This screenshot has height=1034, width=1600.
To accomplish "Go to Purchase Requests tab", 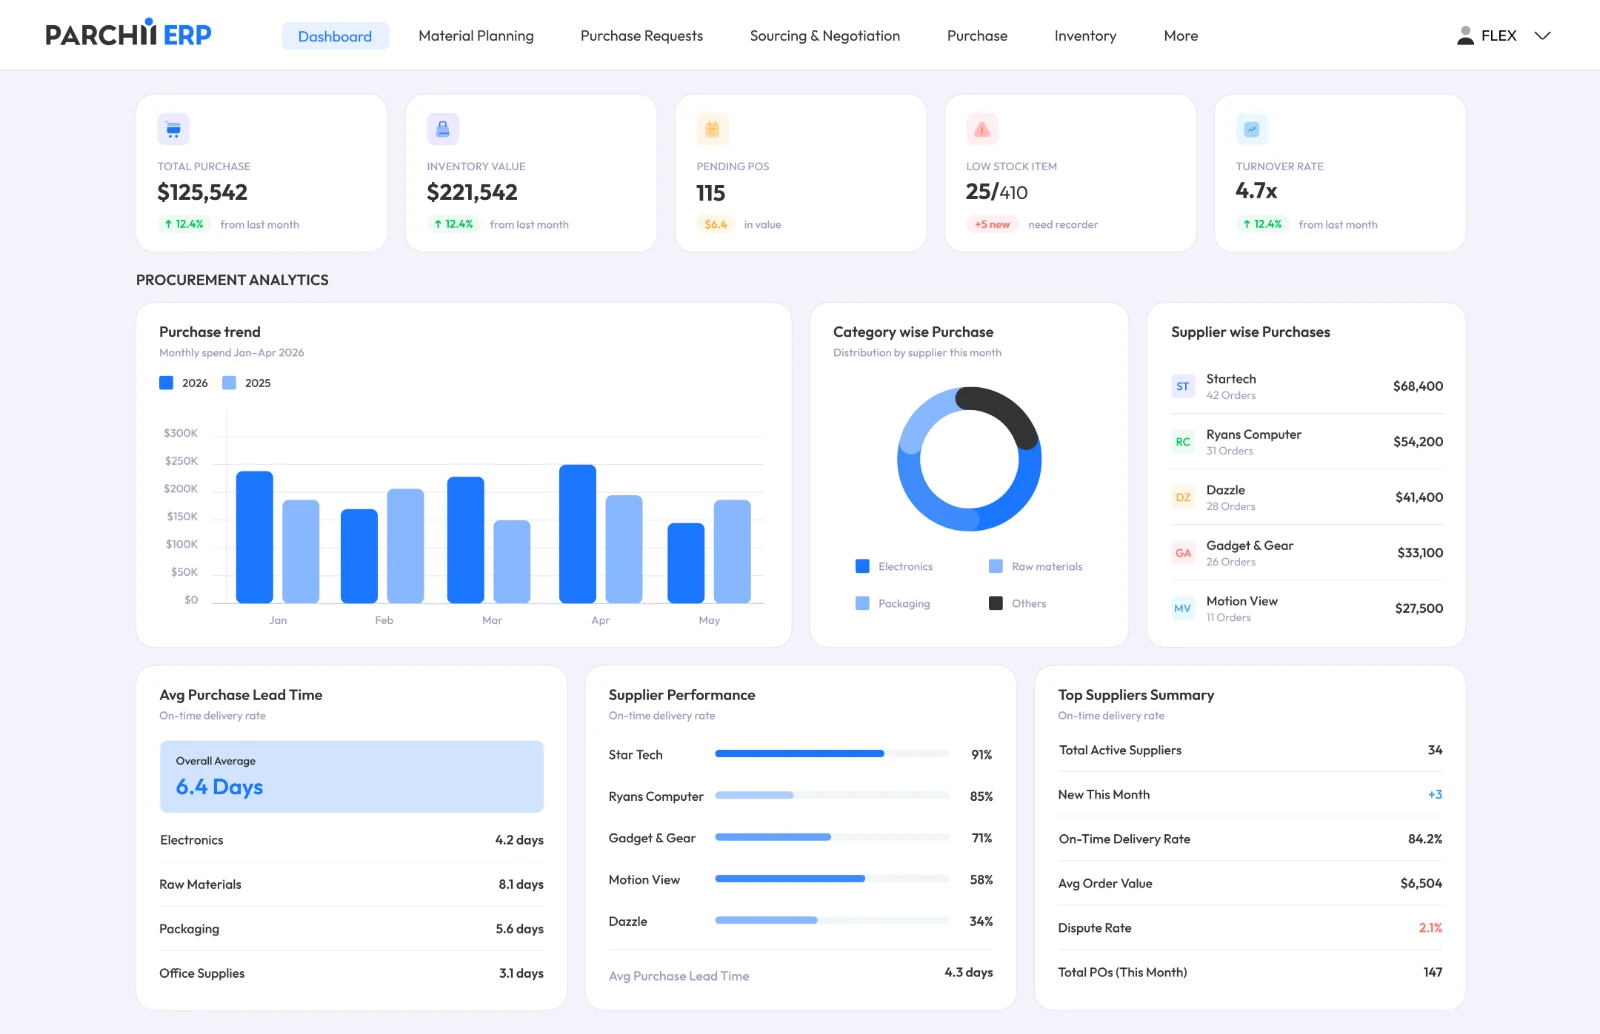I will (642, 36).
